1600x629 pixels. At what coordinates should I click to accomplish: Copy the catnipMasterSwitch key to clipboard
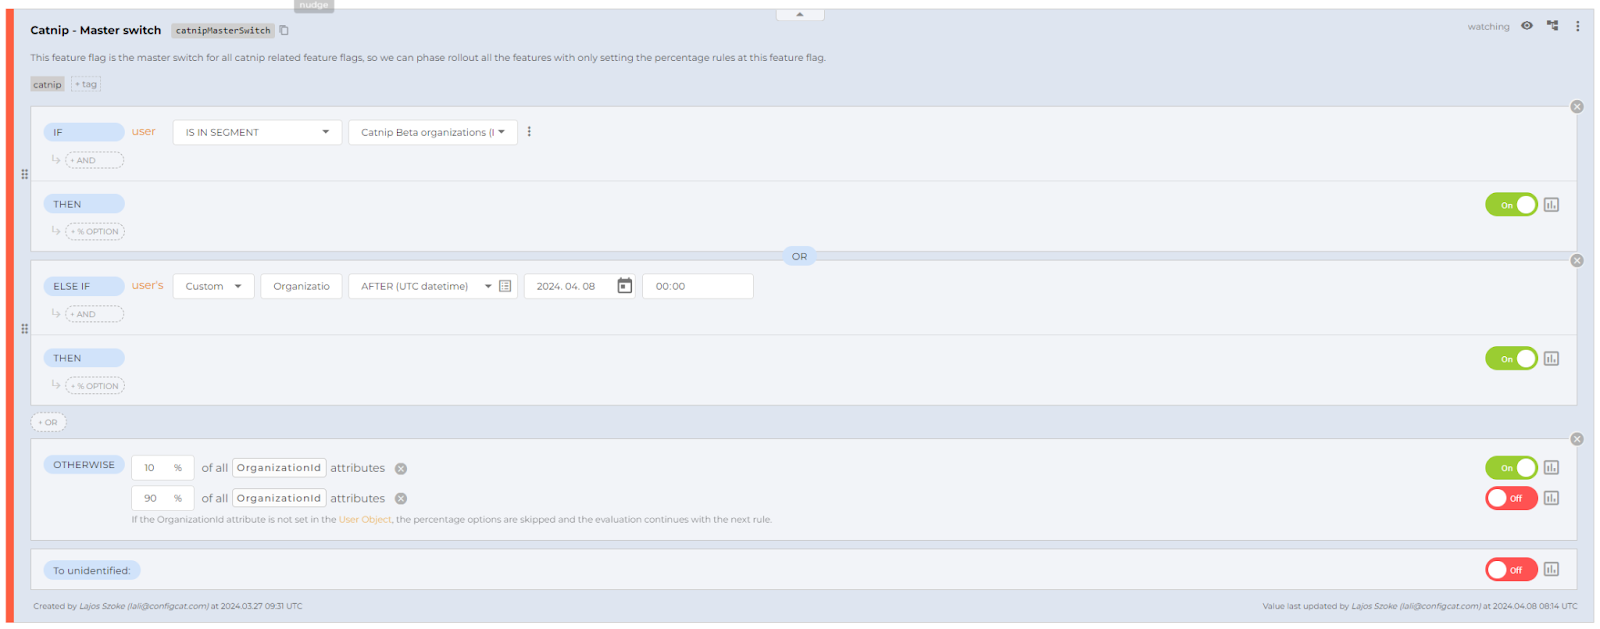[284, 30]
